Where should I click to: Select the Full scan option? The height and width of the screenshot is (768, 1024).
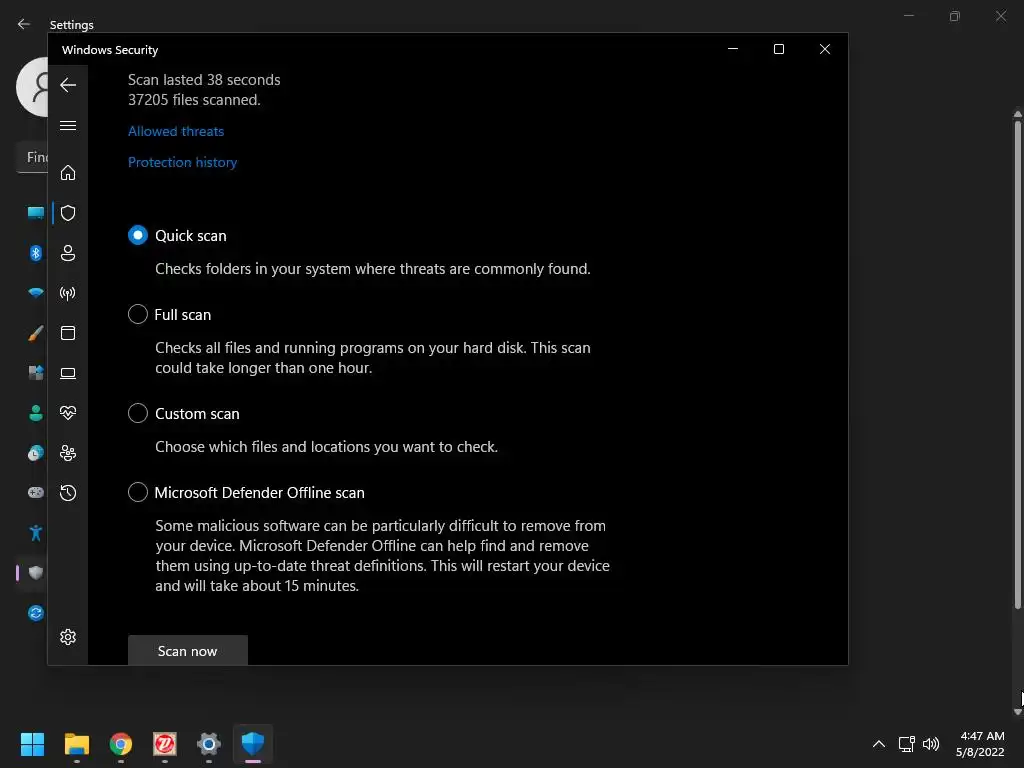[x=138, y=314]
